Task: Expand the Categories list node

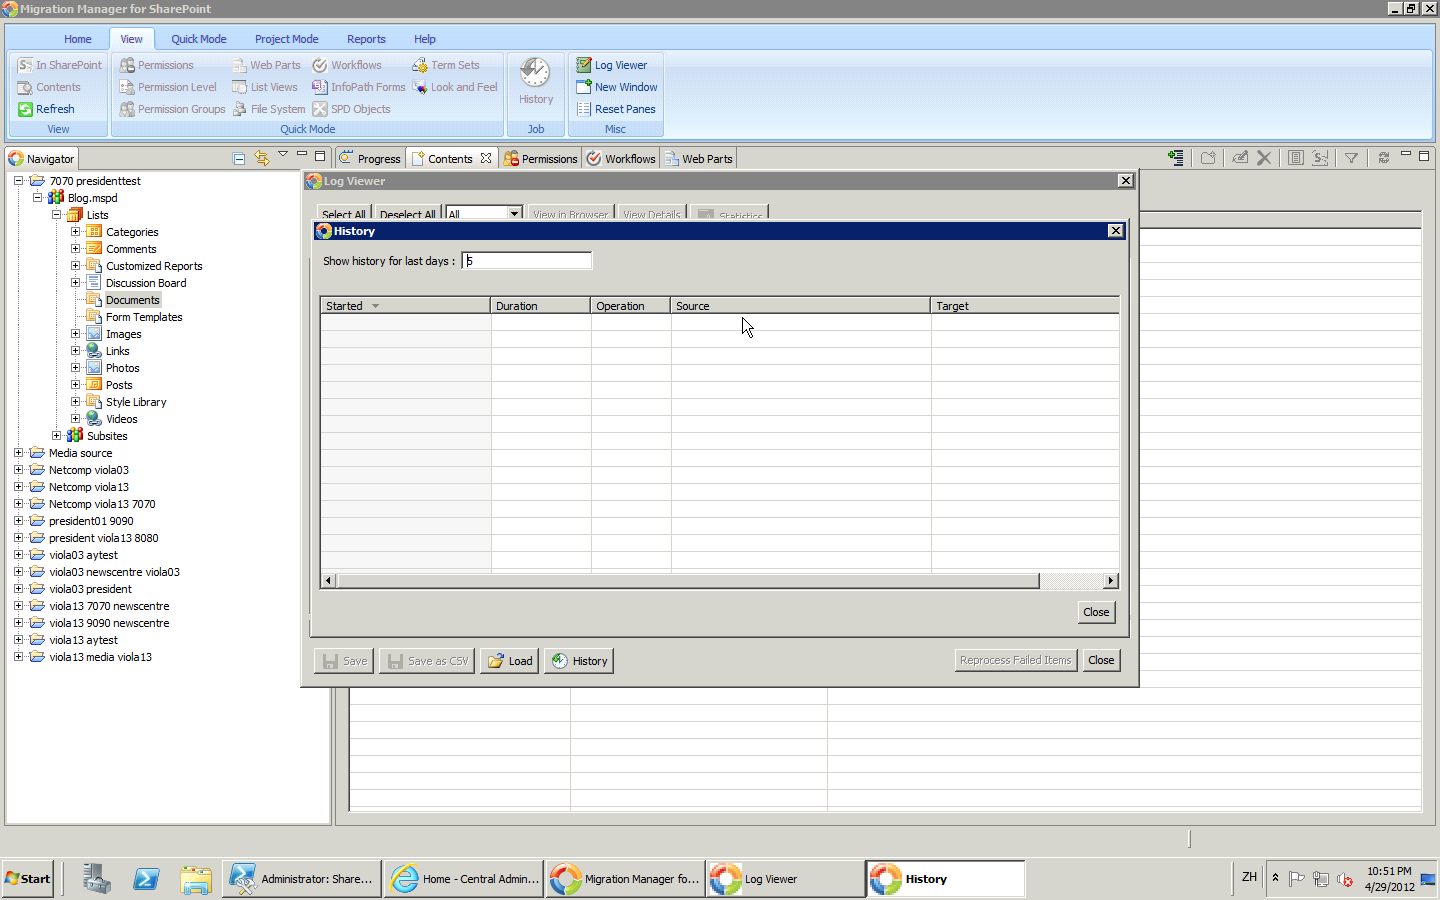Action: pos(76,232)
